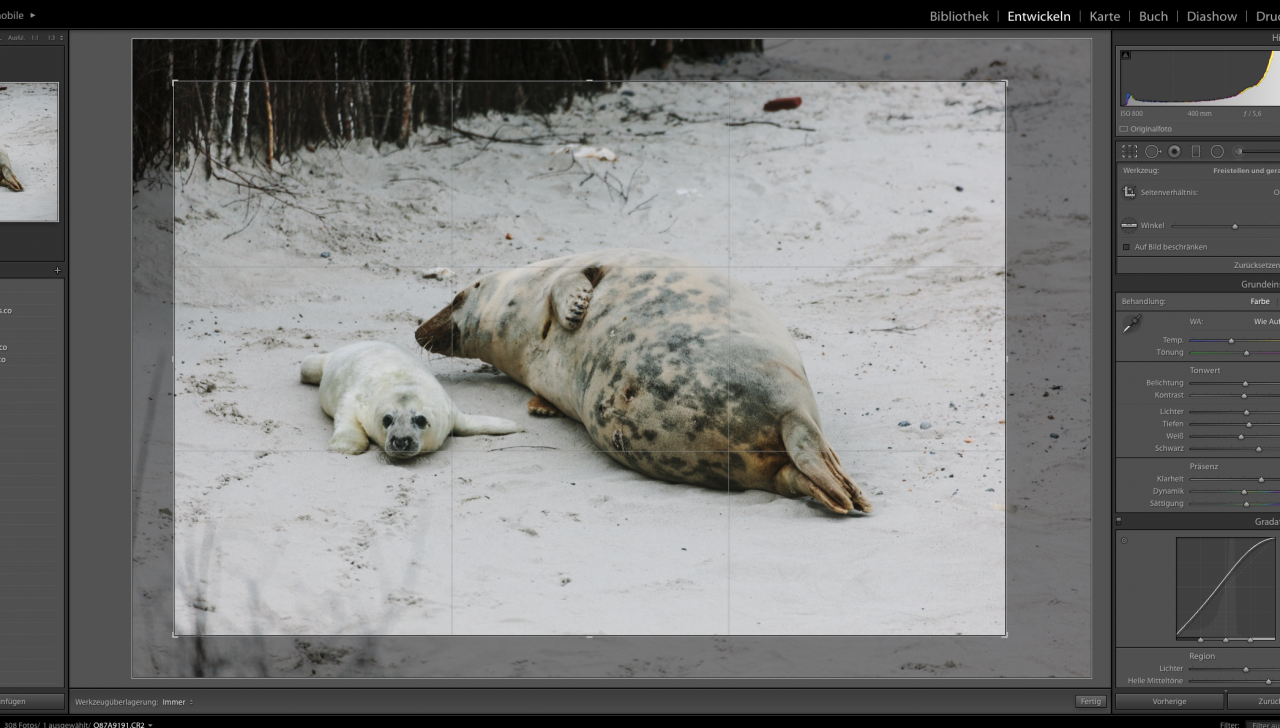Activate the Spot Removal tool
Screen dimensions: 1280x728
[1152, 152]
